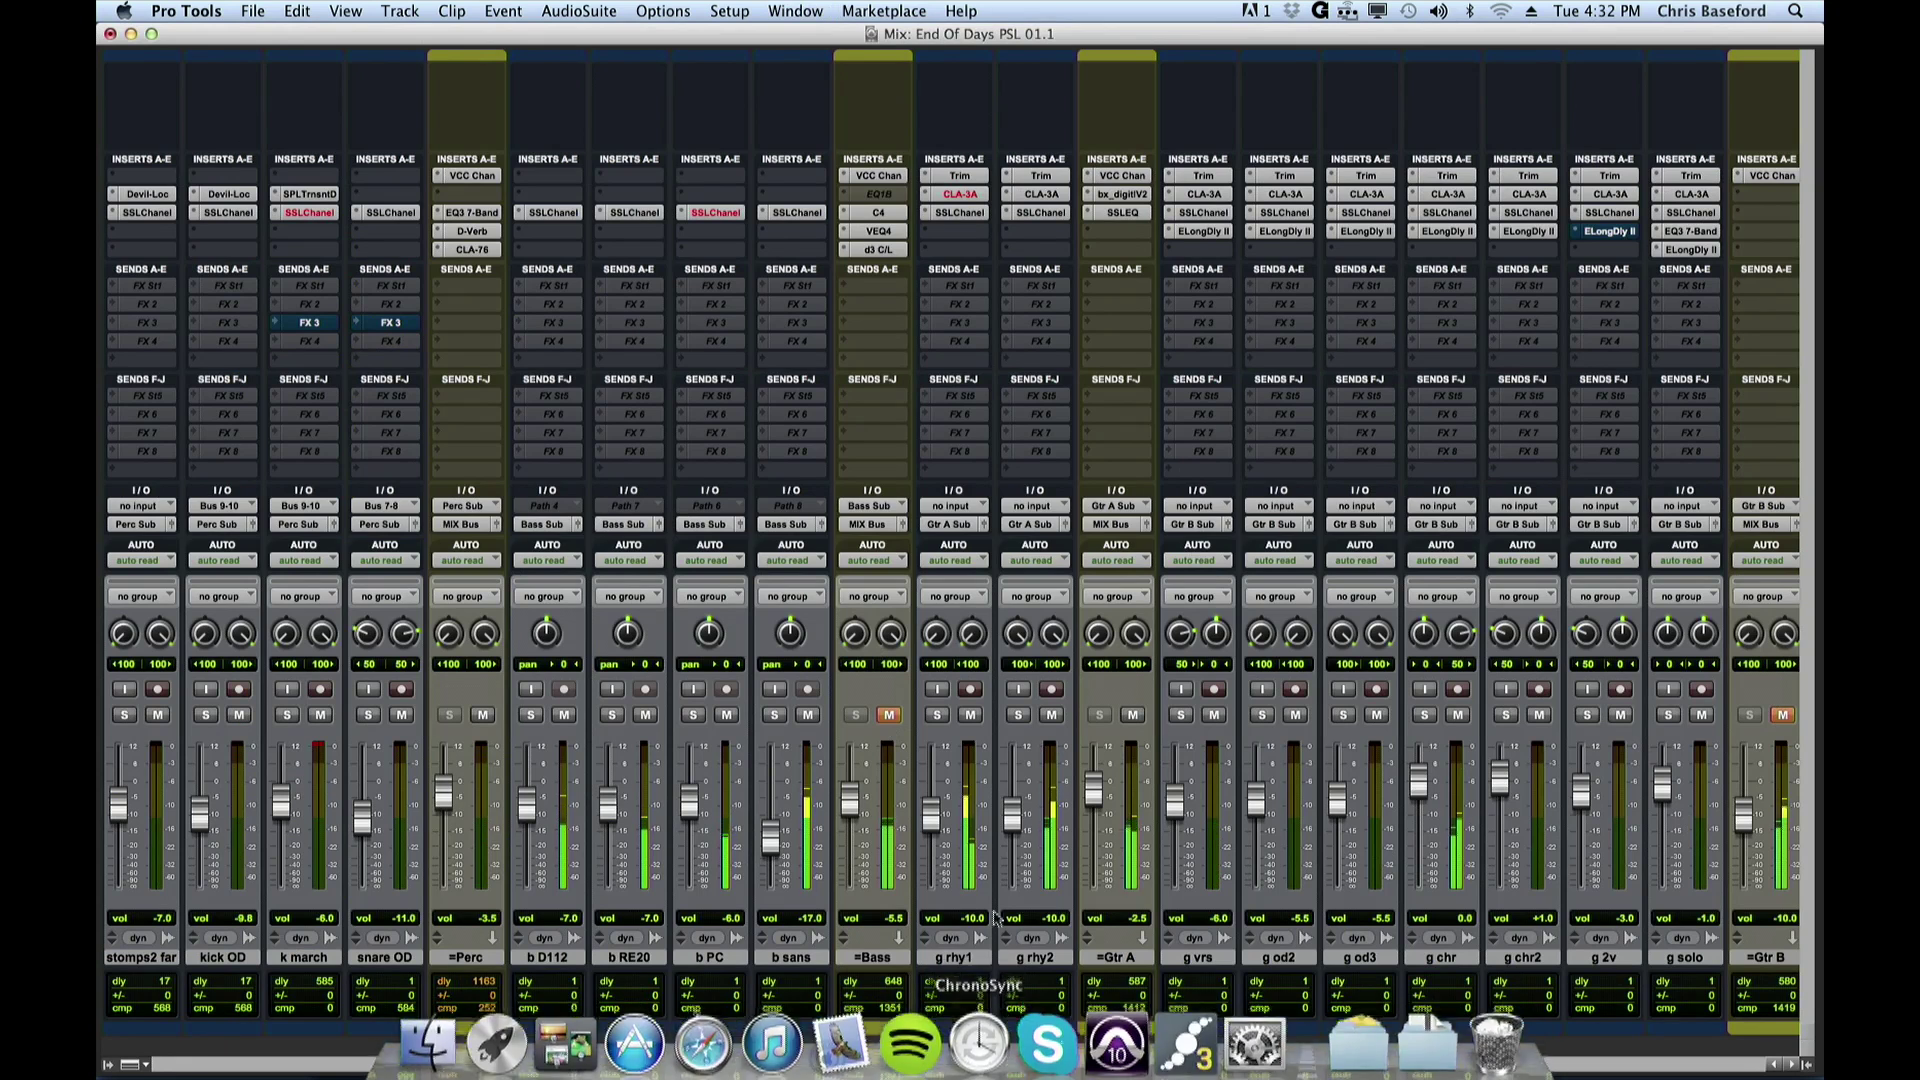This screenshot has height=1080, width=1920.
Task: Open Safari from the Dock
Action: [703, 1045]
